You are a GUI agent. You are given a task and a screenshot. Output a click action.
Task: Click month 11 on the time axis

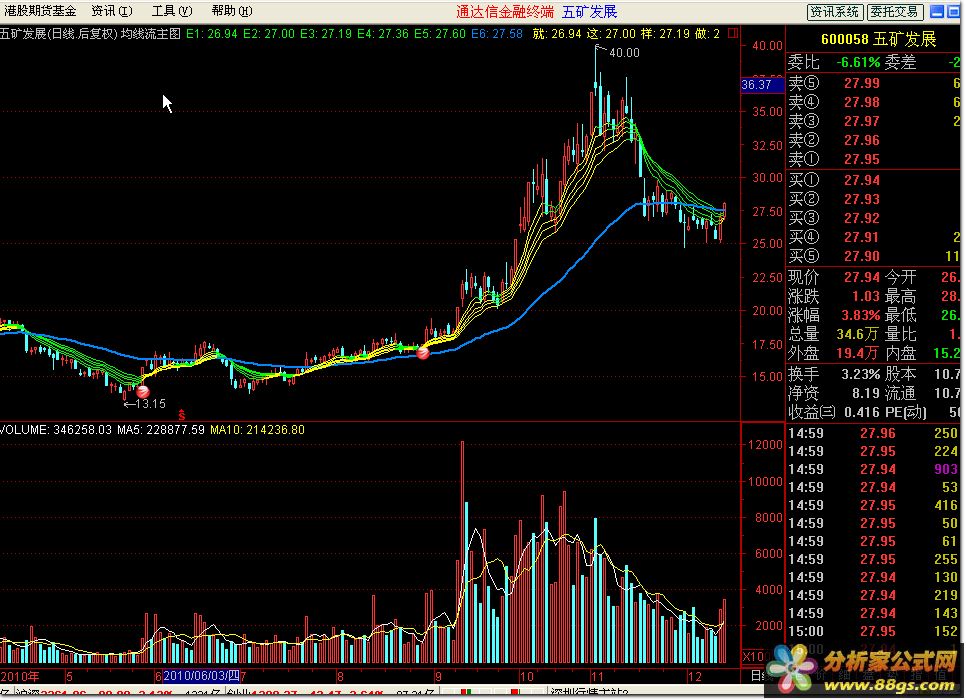click(596, 677)
